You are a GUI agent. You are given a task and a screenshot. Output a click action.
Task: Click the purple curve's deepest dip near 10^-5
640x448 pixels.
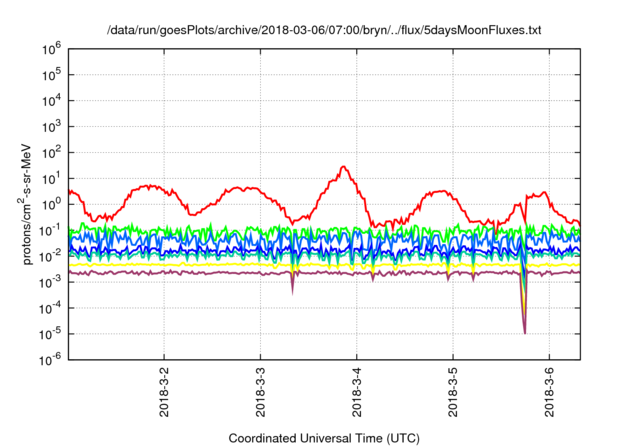[524, 333]
